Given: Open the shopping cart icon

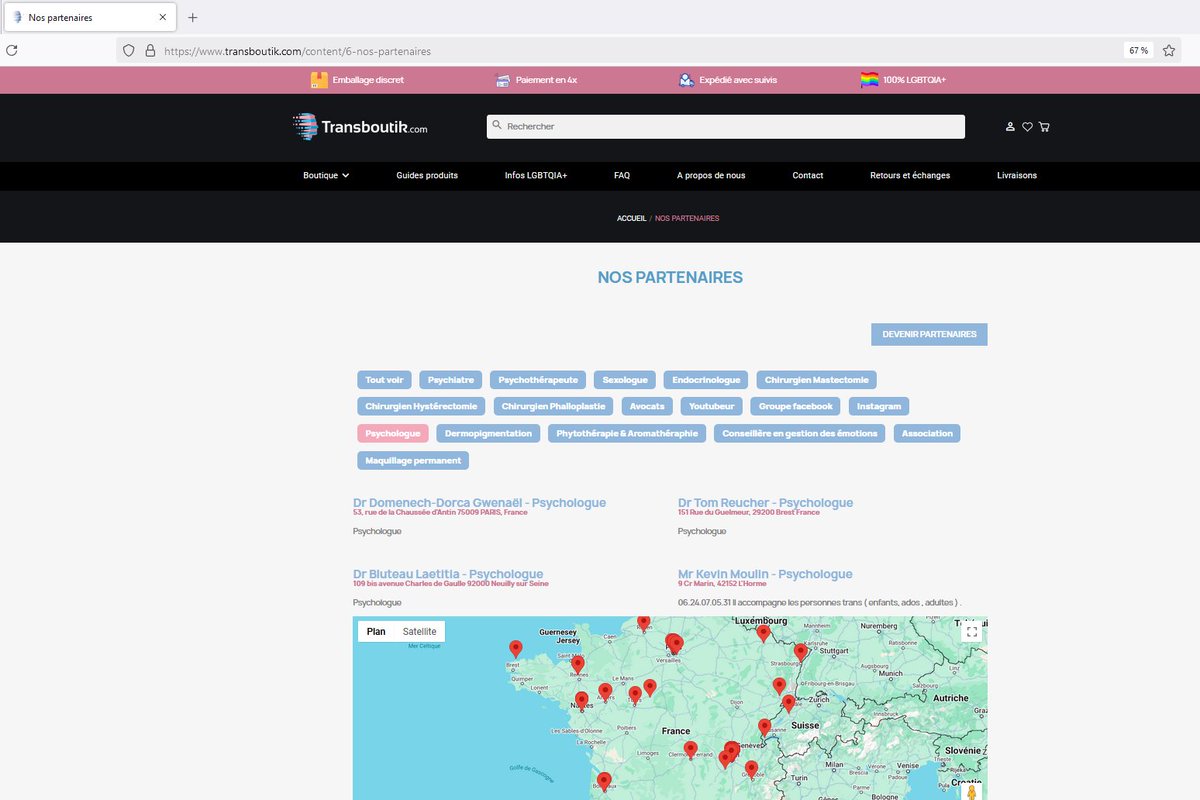Looking at the screenshot, I should pyautogui.click(x=1044, y=127).
